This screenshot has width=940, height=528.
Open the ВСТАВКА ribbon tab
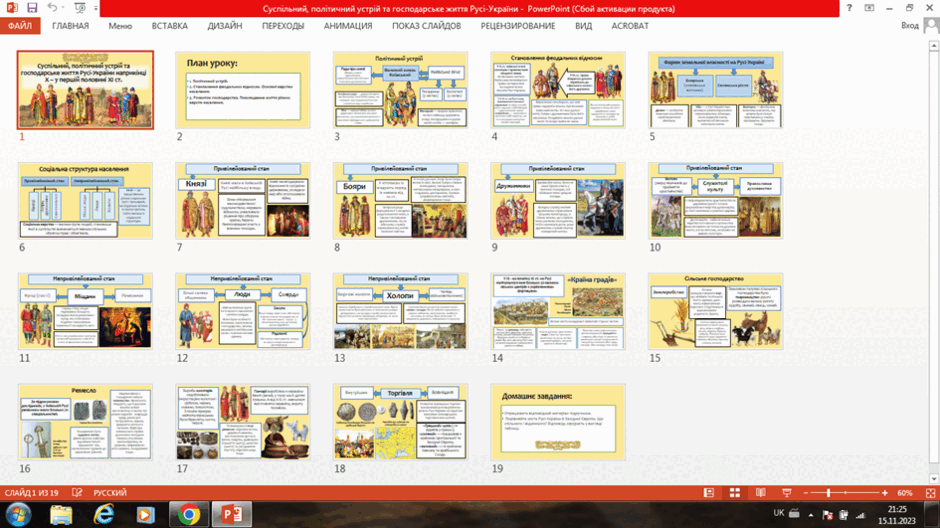pyautogui.click(x=170, y=26)
